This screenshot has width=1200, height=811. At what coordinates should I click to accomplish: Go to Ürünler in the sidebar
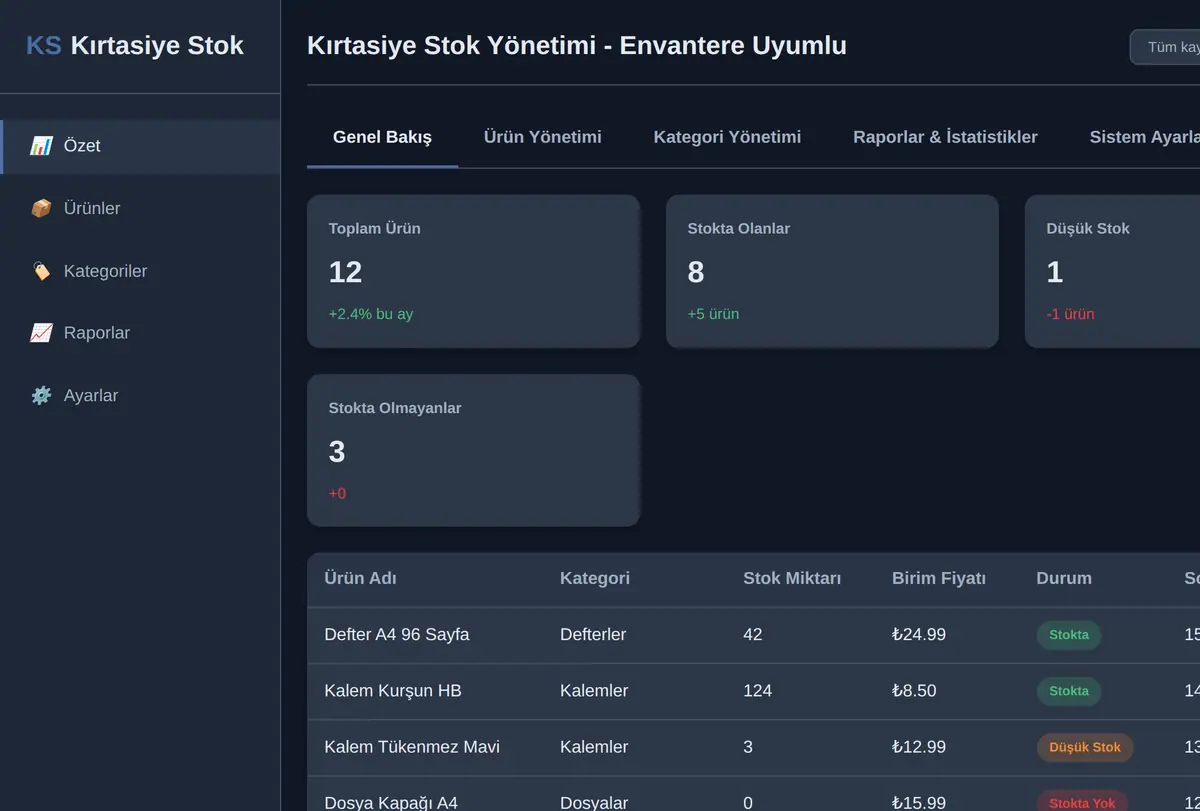coord(140,209)
